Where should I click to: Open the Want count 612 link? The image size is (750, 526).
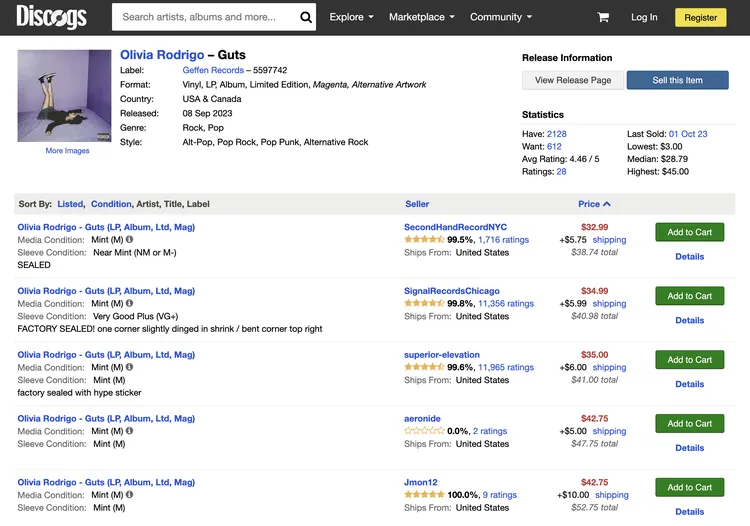tap(554, 146)
